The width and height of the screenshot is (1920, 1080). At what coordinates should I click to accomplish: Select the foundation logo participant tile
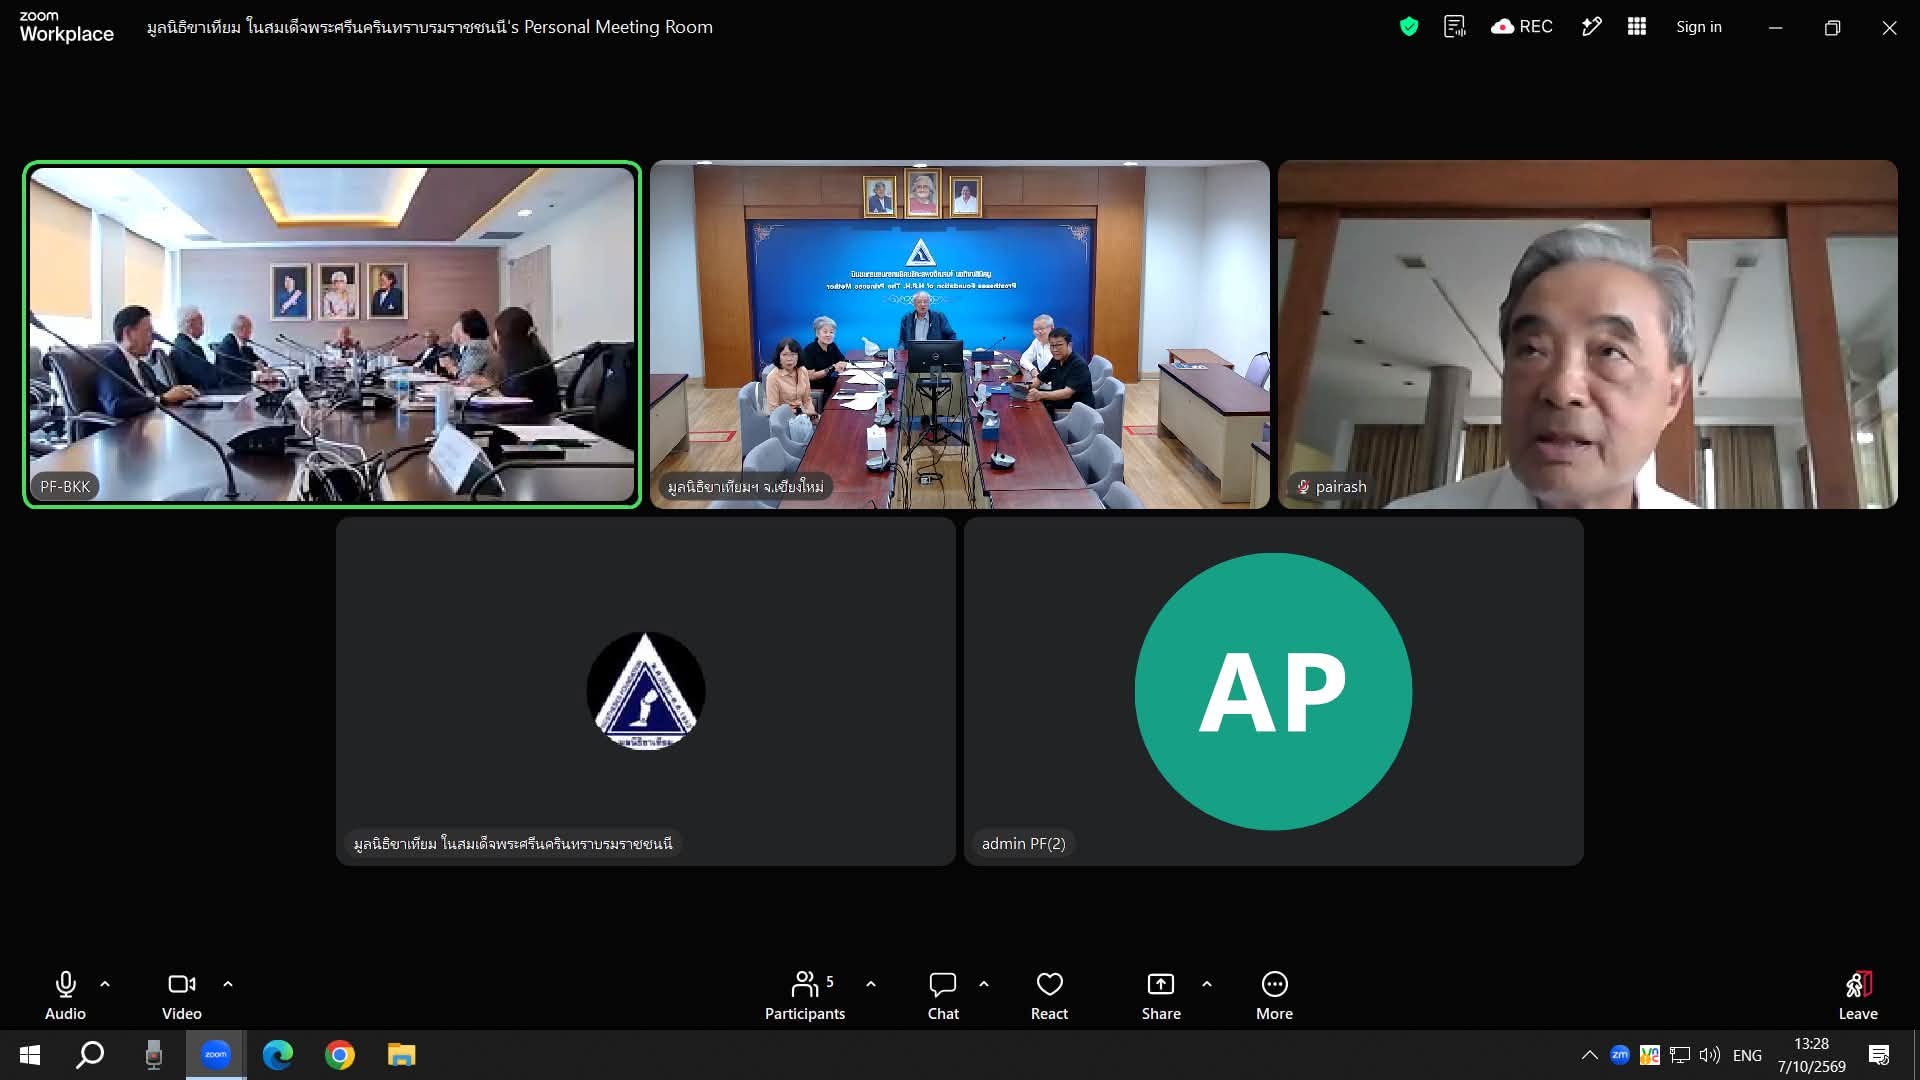pyautogui.click(x=645, y=691)
